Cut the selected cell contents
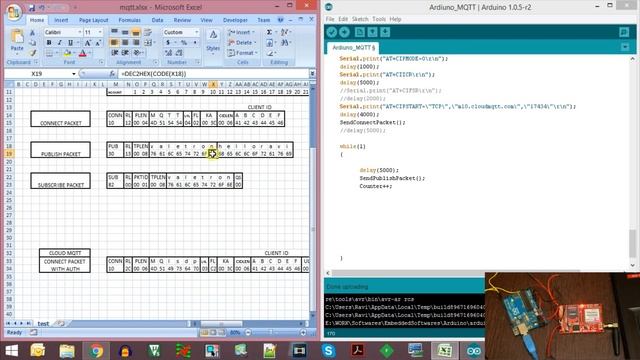Viewport: 640px width, 360px height. 33,33
